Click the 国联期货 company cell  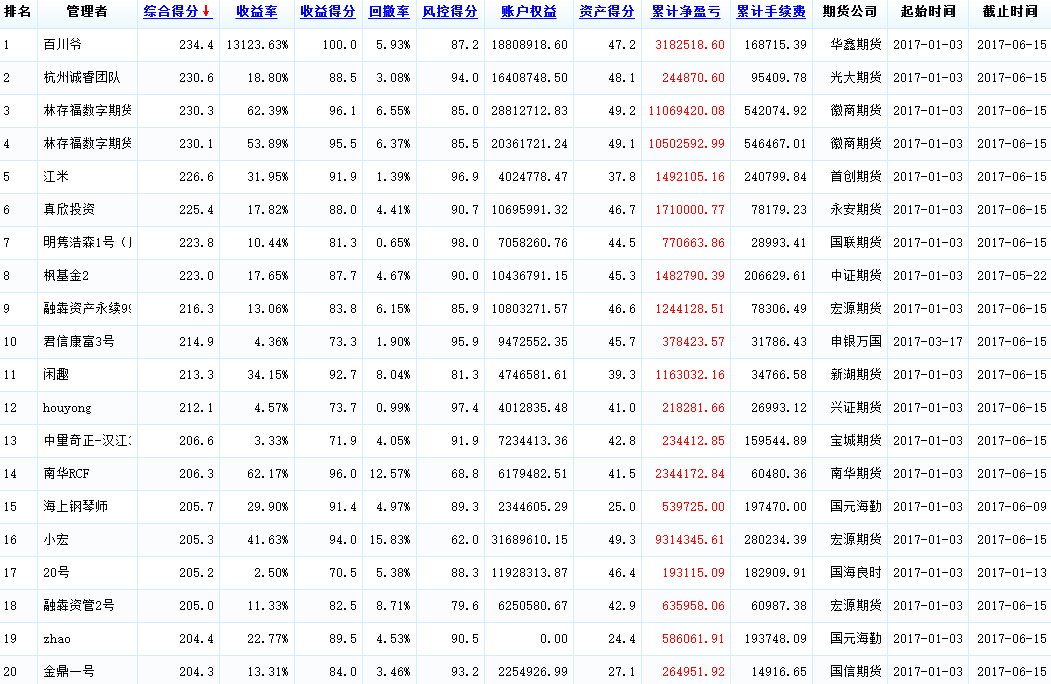[856, 242]
